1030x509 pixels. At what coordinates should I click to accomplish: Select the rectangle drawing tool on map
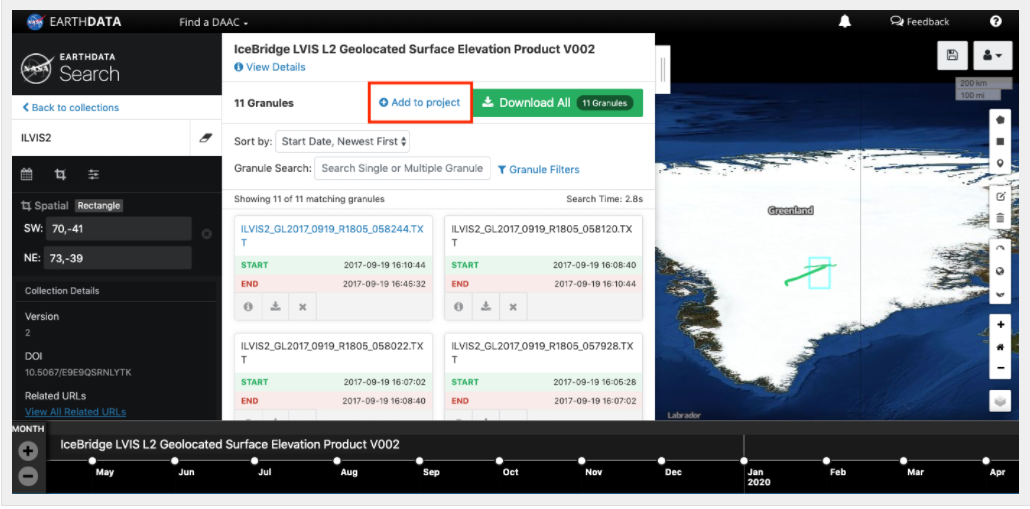tap(1000, 141)
